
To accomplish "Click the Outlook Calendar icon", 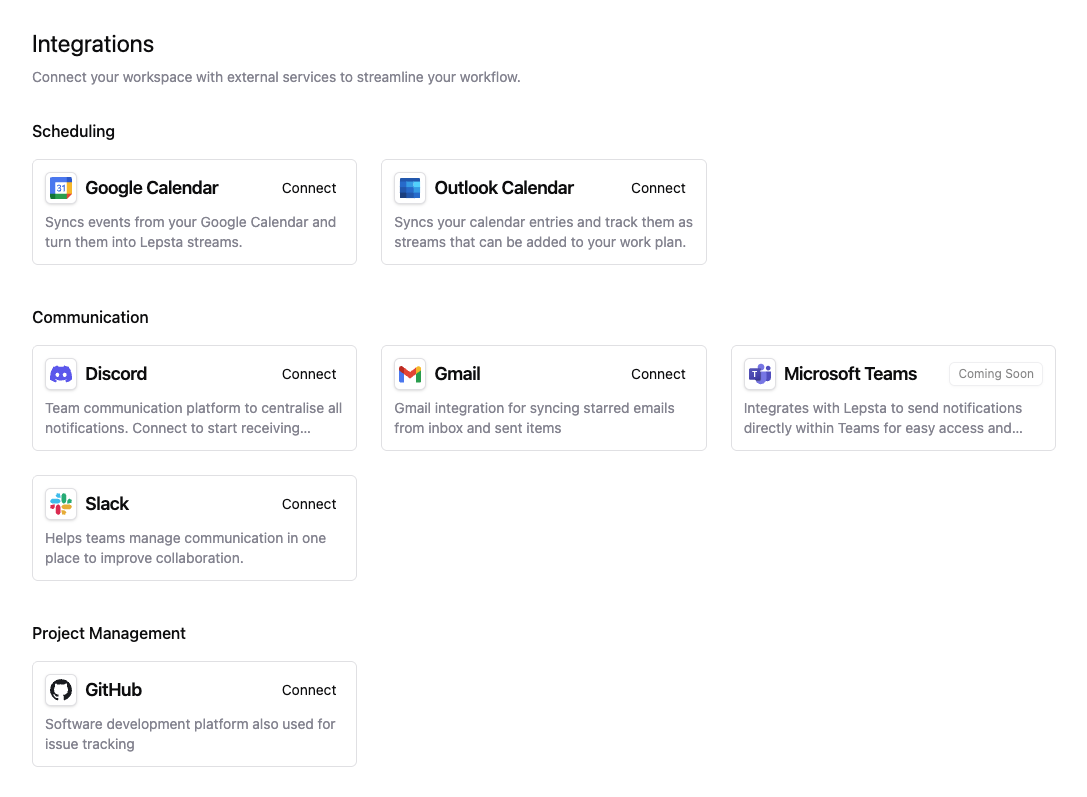I will 410,188.
